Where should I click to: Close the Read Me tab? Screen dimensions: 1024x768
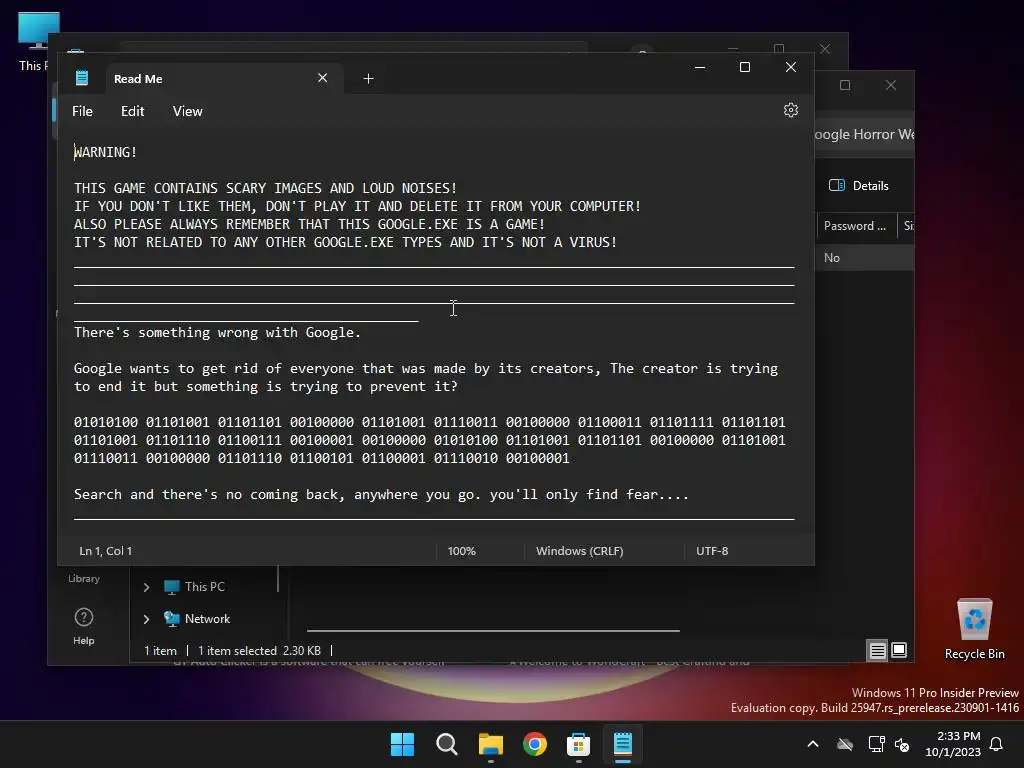[322, 78]
